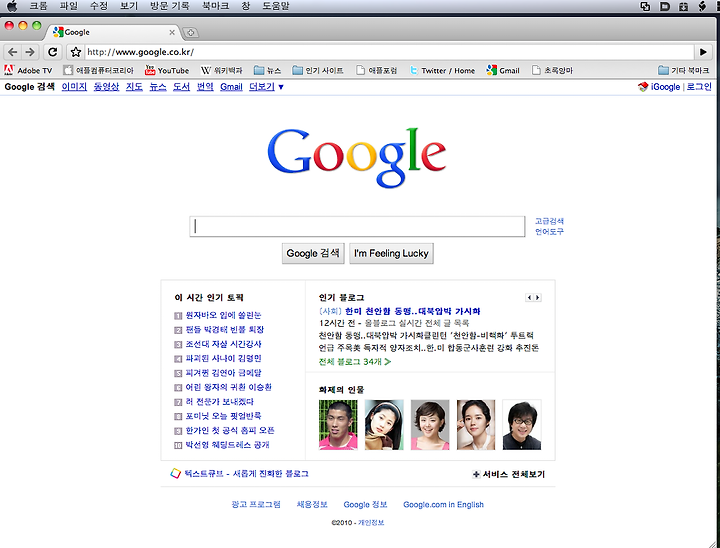Open the 보기 menu

click(x=129, y=6)
